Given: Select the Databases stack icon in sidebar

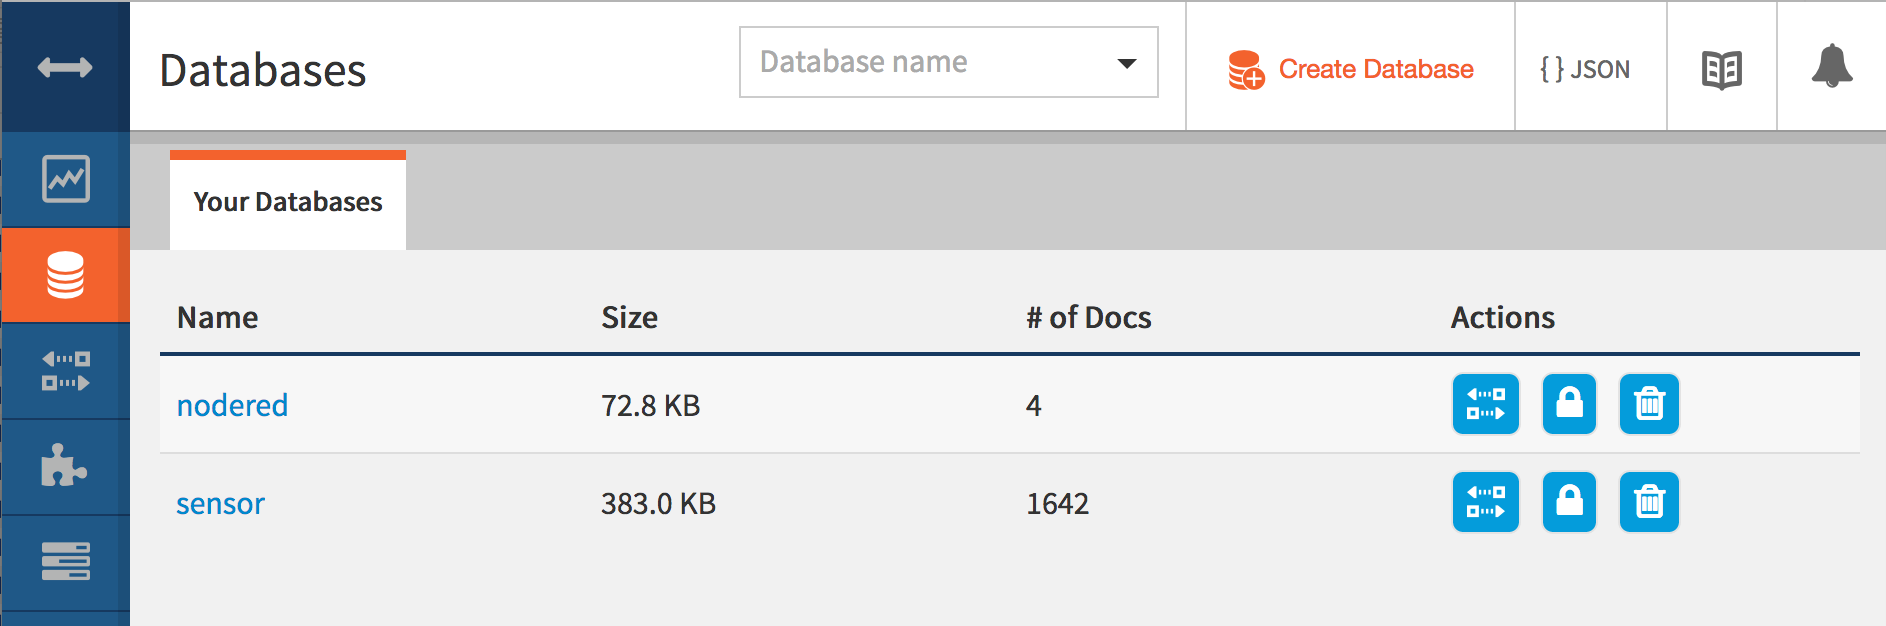Looking at the screenshot, I should (66, 275).
